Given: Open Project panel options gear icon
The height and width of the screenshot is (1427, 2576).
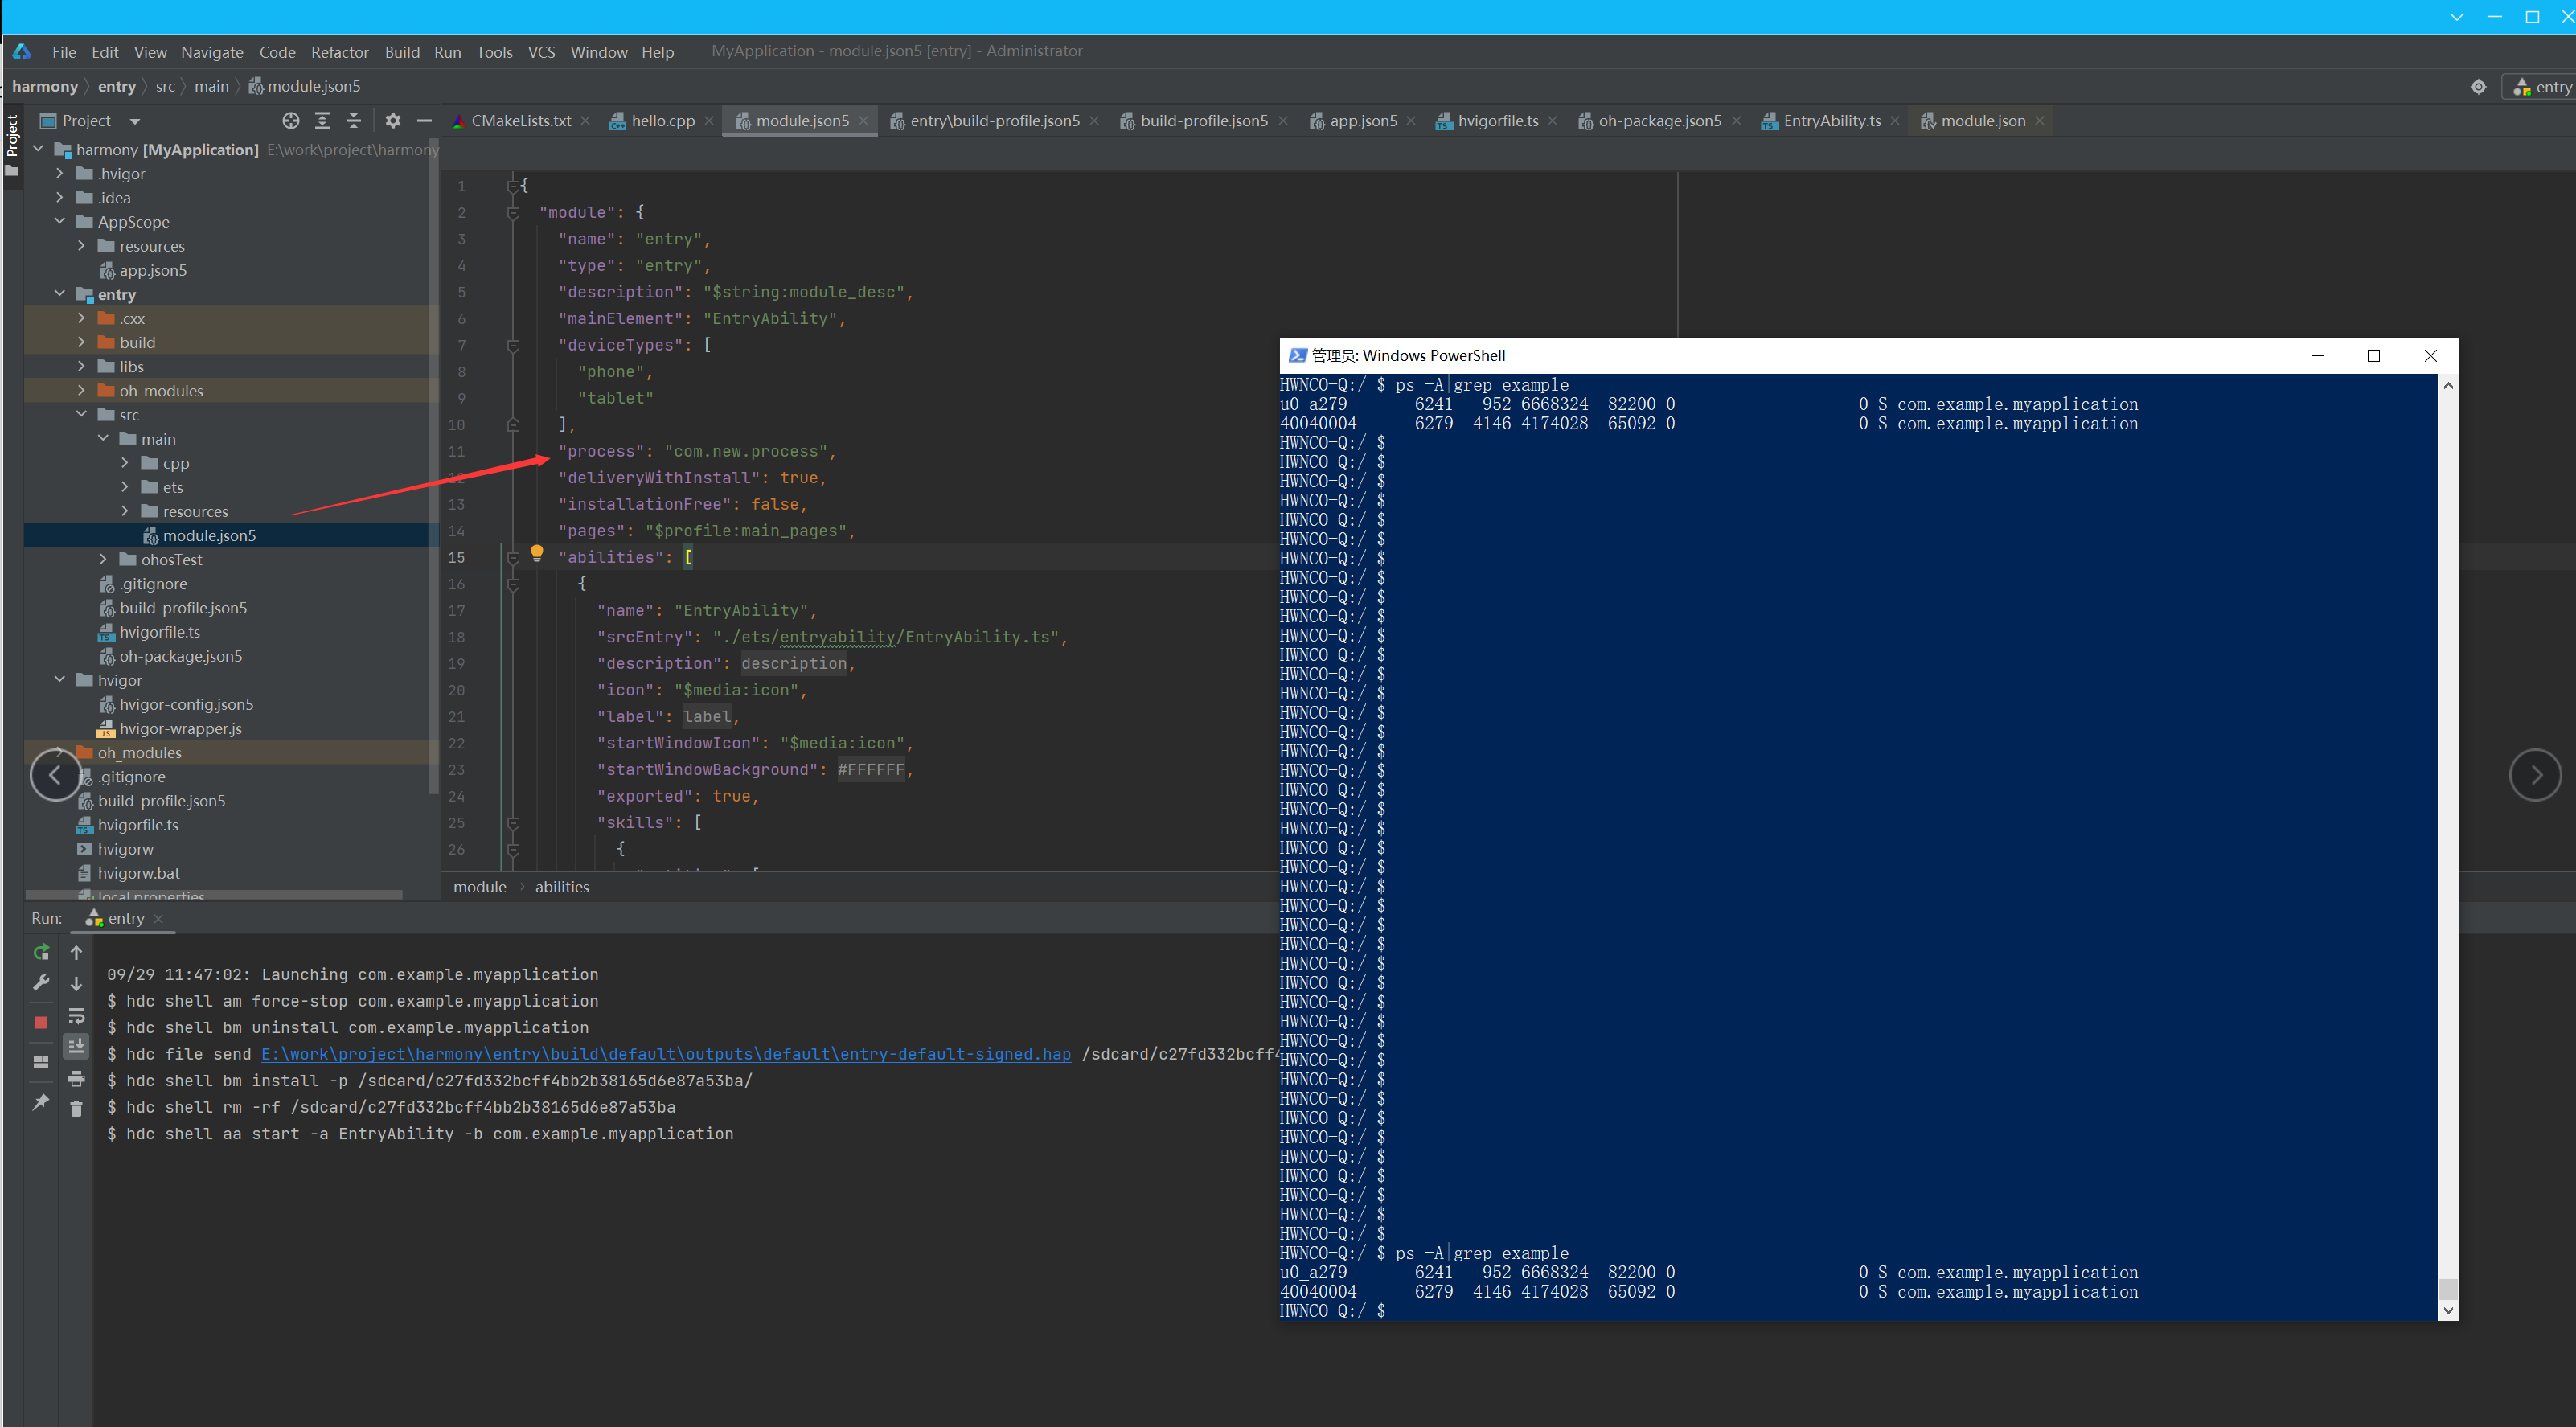Looking at the screenshot, I should [x=393, y=121].
